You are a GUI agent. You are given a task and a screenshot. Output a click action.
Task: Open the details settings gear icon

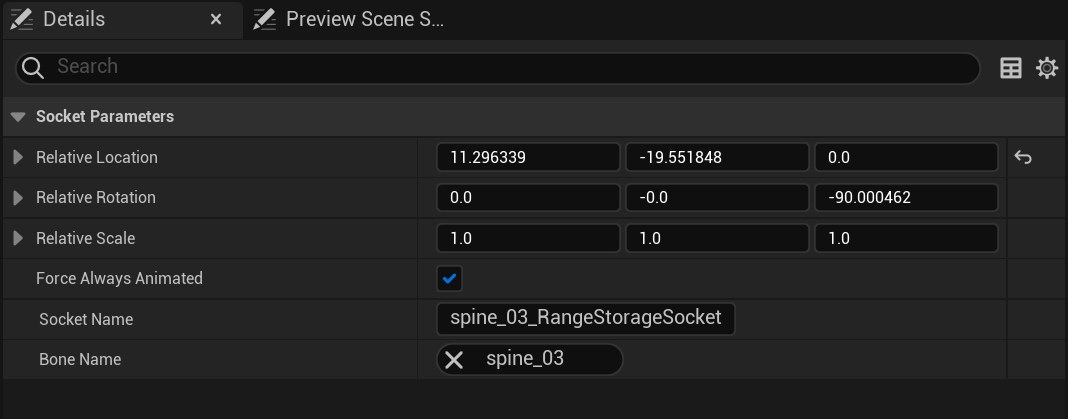(1047, 68)
